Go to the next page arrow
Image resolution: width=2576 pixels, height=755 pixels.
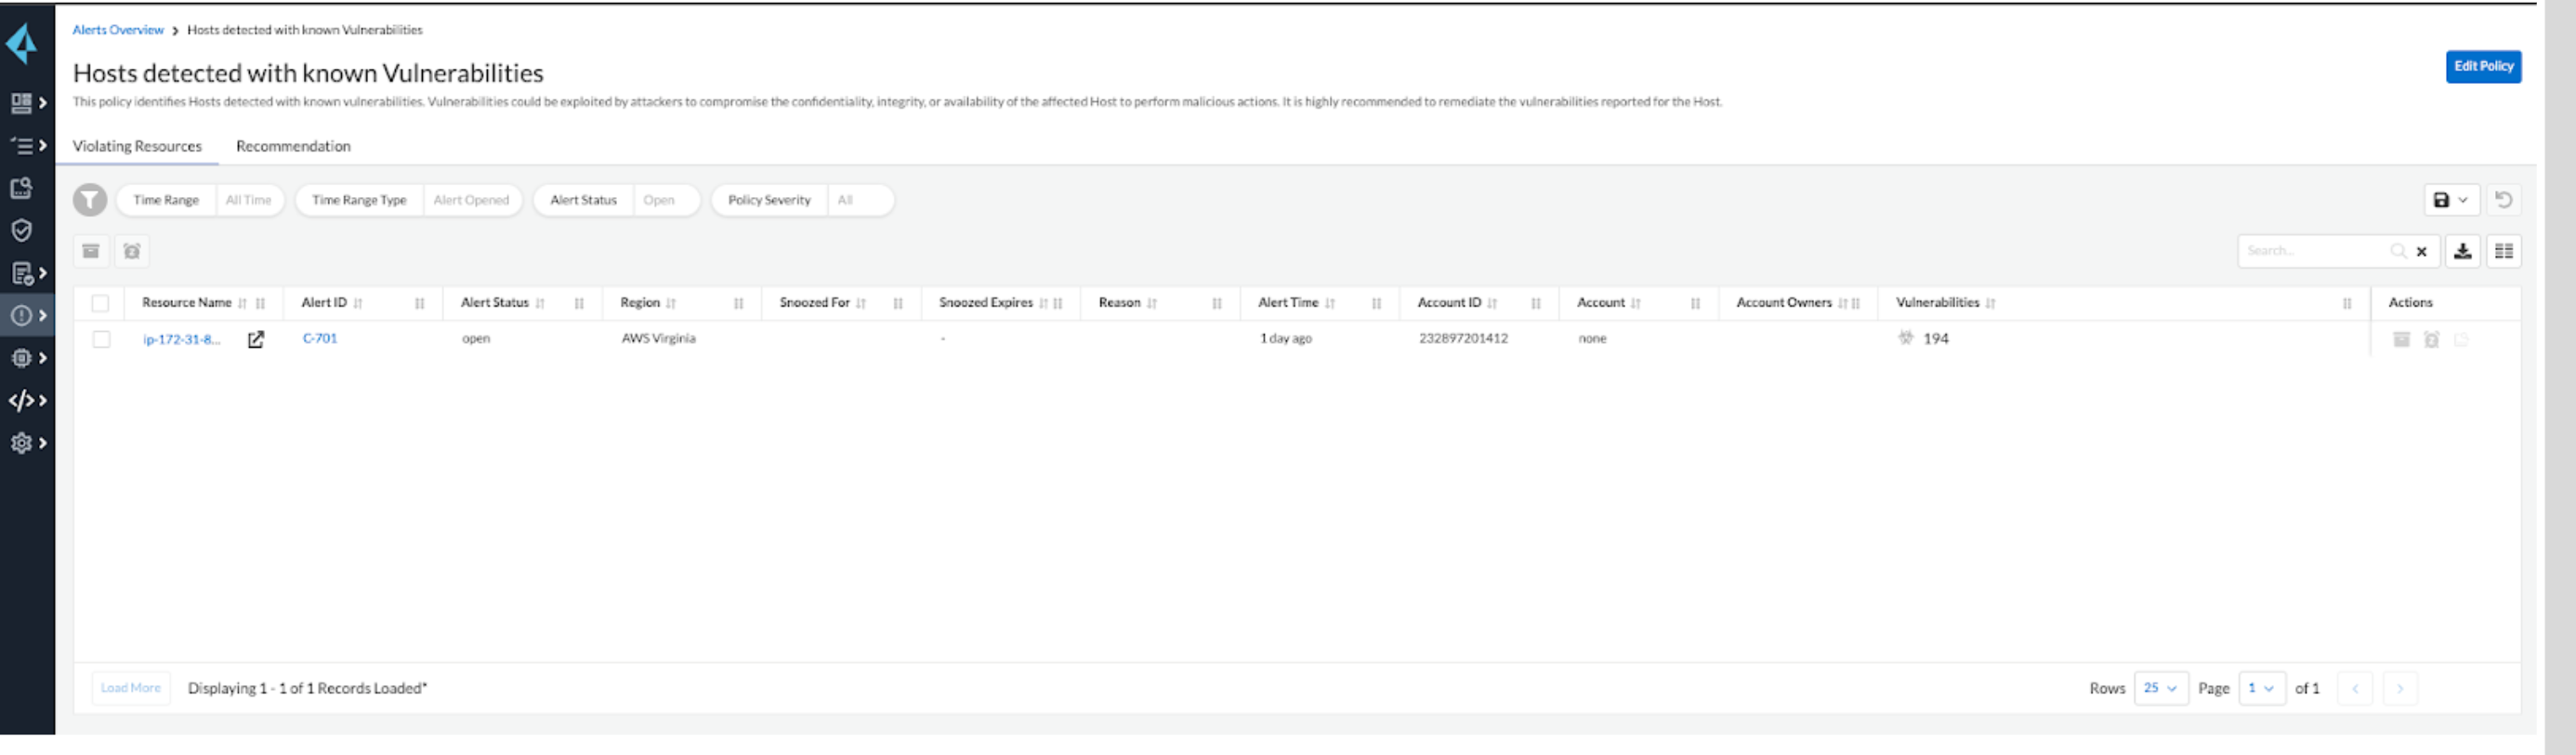(2399, 688)
